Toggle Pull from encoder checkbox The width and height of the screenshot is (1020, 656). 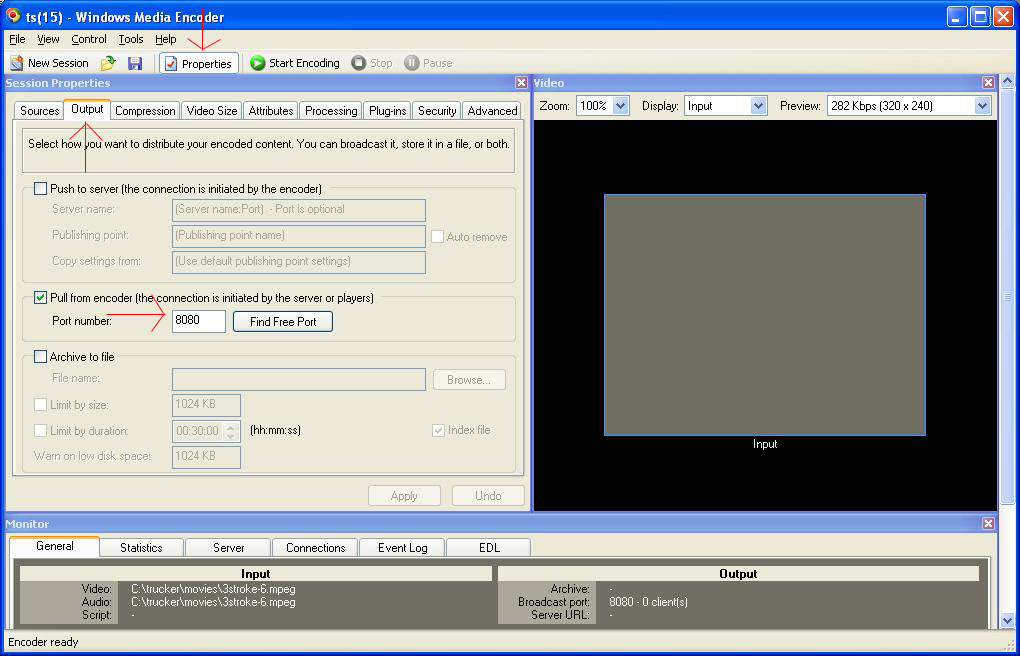click(40, 298)
